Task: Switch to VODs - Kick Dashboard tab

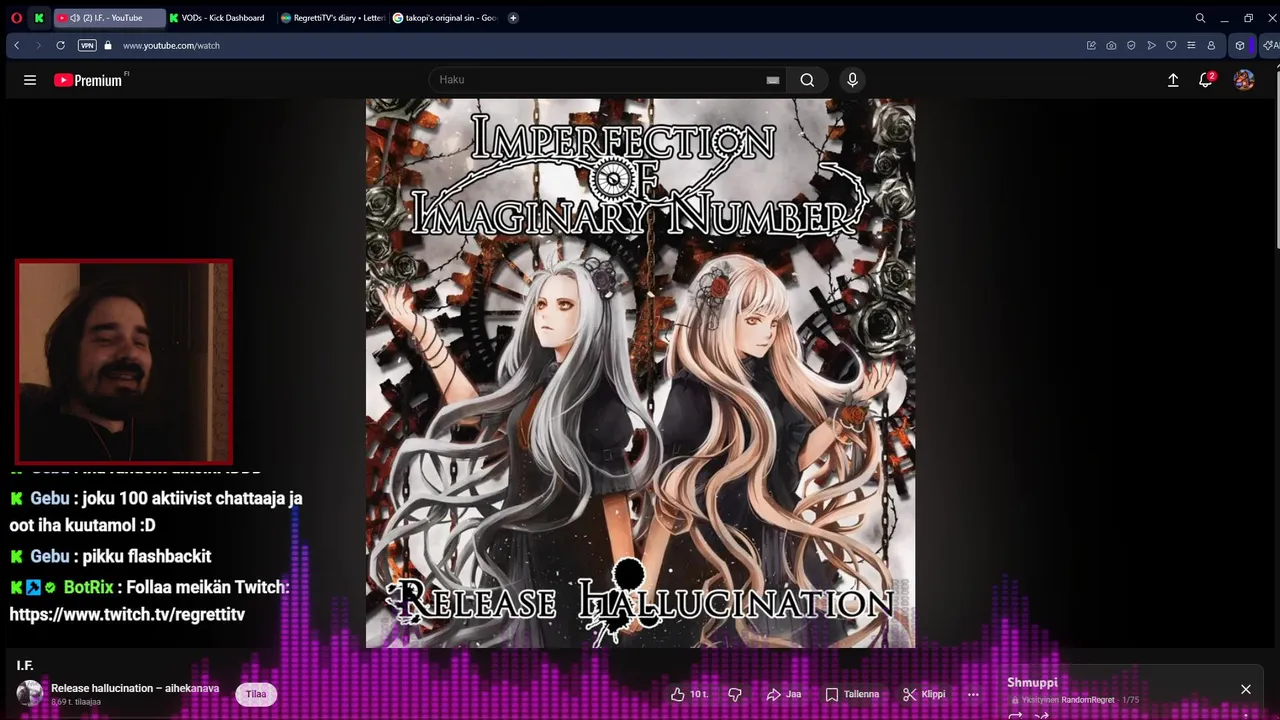Action: 222,18
